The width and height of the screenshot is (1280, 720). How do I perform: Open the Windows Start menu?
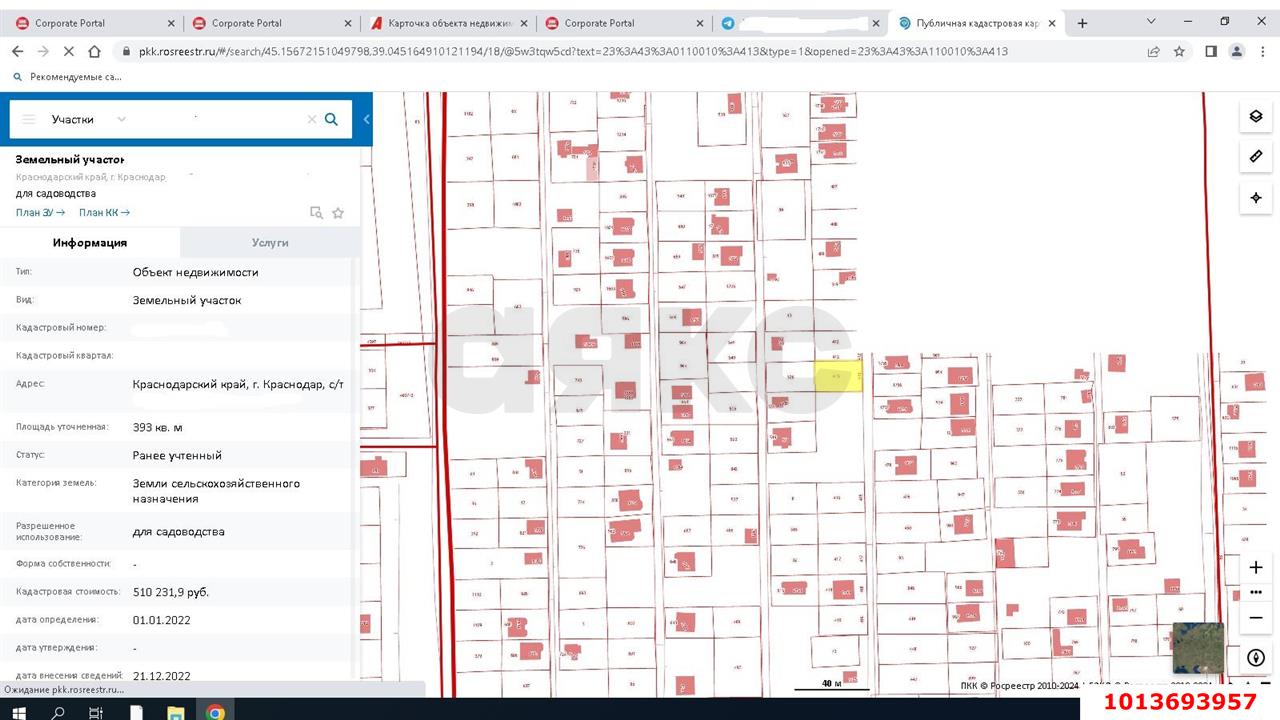[18, 712]
